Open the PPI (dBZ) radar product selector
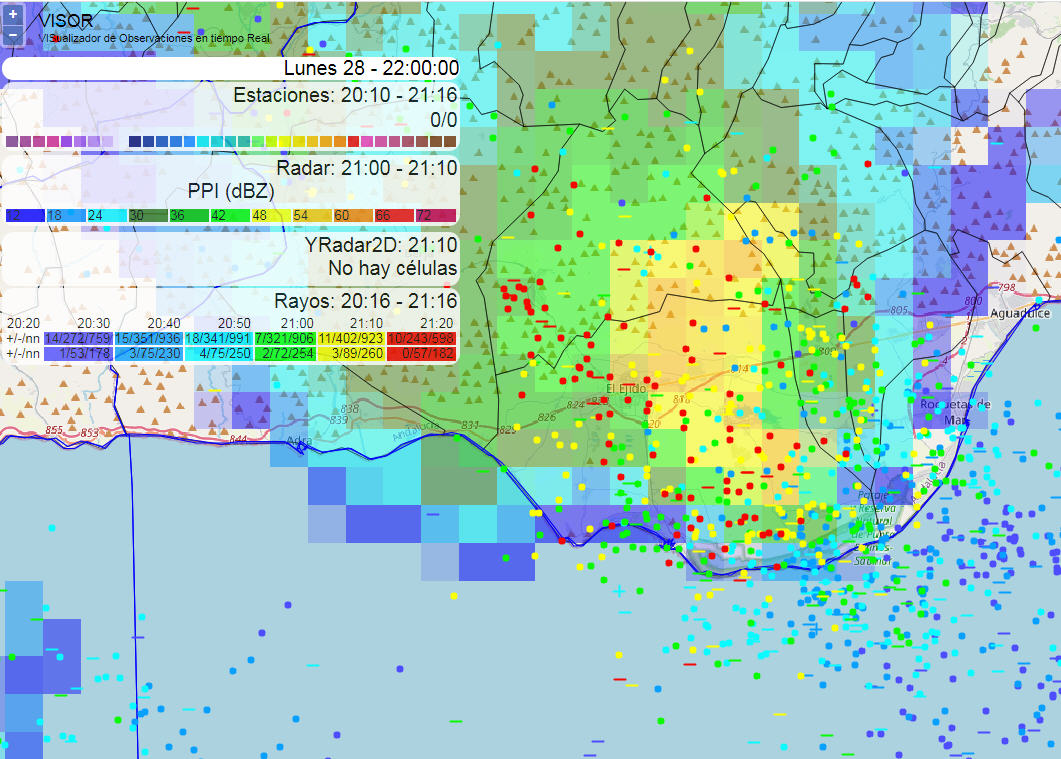 click(230, 190)
